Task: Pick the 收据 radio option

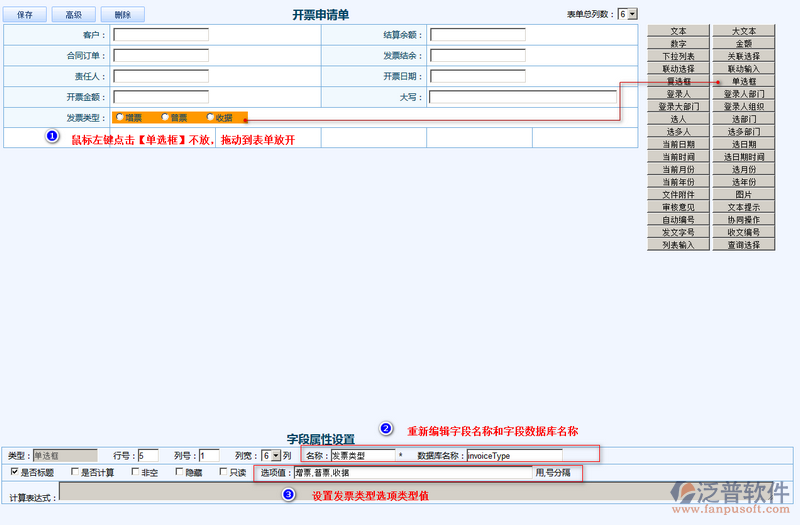Action: pyautogui.click(x=210, y=118)
